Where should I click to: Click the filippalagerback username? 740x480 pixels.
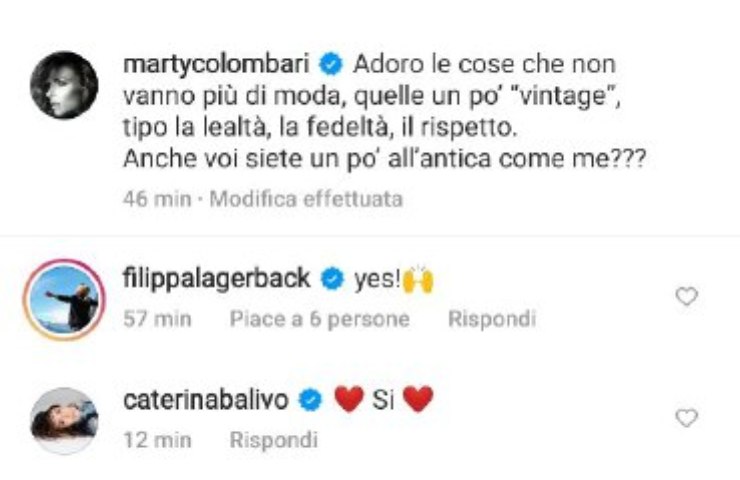point(217,278)
